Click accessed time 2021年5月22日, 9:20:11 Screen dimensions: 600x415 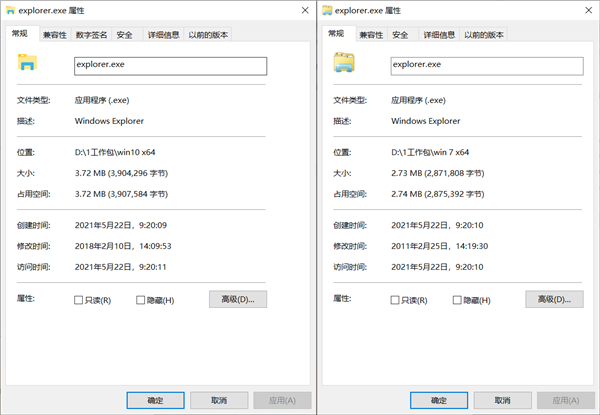pyautogui.click(x=121, y=267)
